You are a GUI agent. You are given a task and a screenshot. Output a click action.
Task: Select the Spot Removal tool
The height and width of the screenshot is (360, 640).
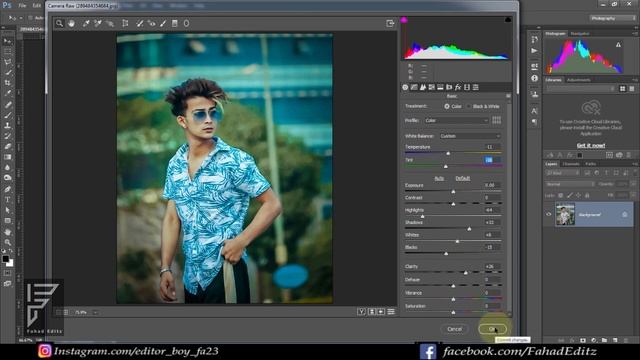(140, 24)
